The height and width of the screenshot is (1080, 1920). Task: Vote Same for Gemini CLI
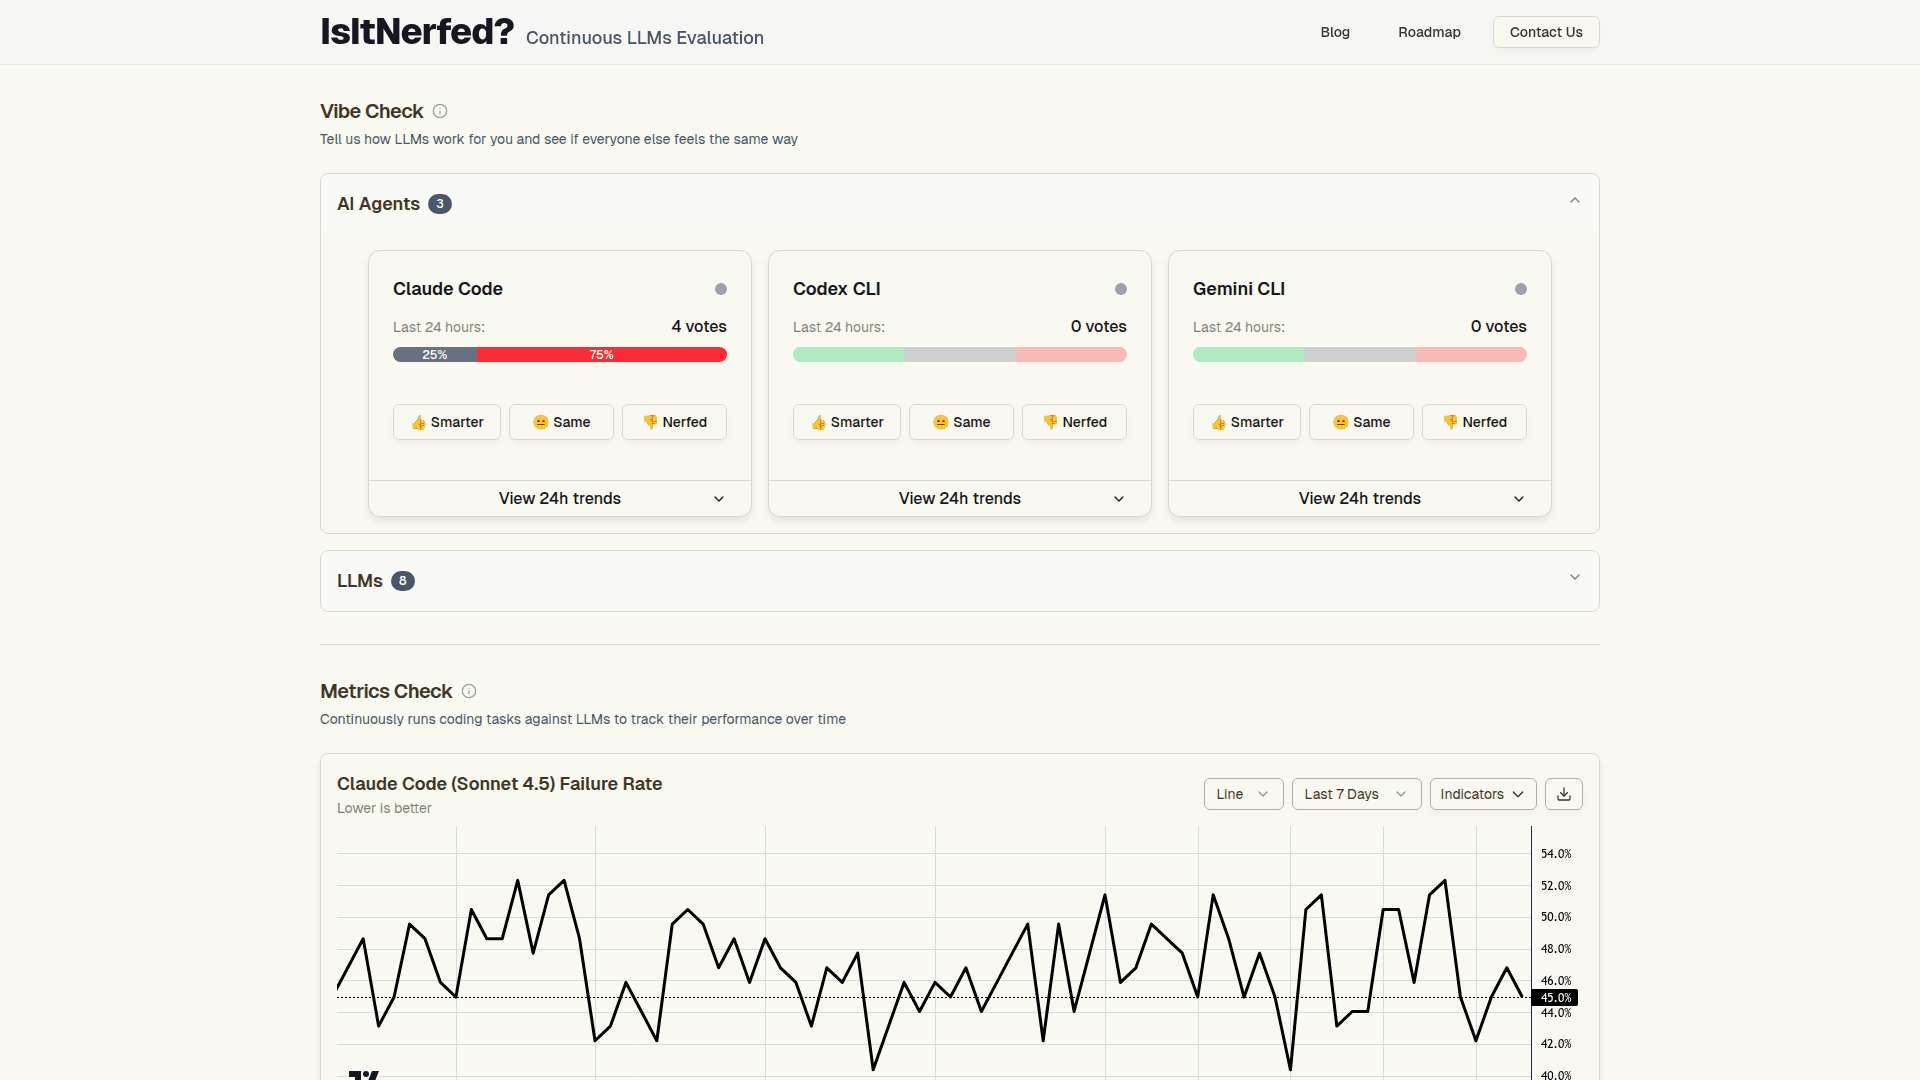click(1361, 422)
